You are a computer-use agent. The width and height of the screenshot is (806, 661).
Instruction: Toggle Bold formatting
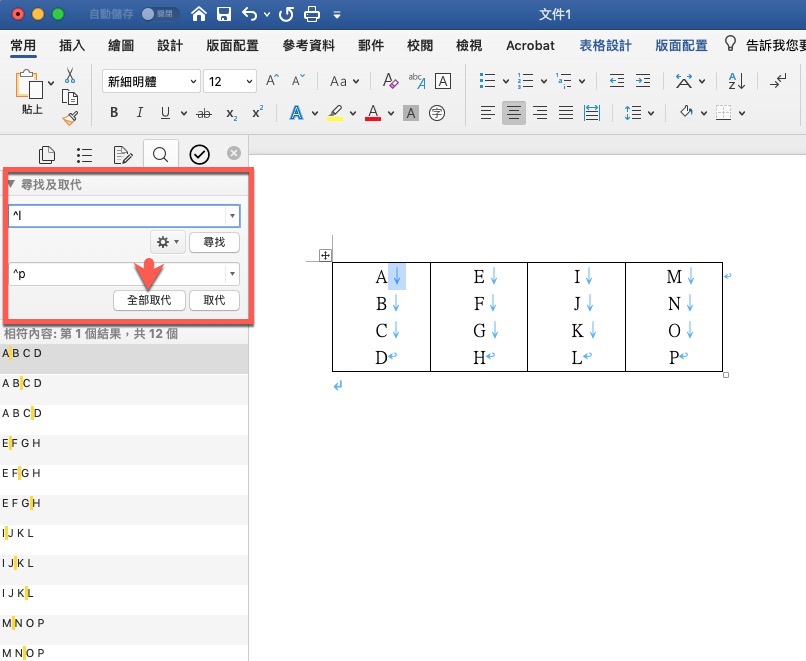click(114, 113)
